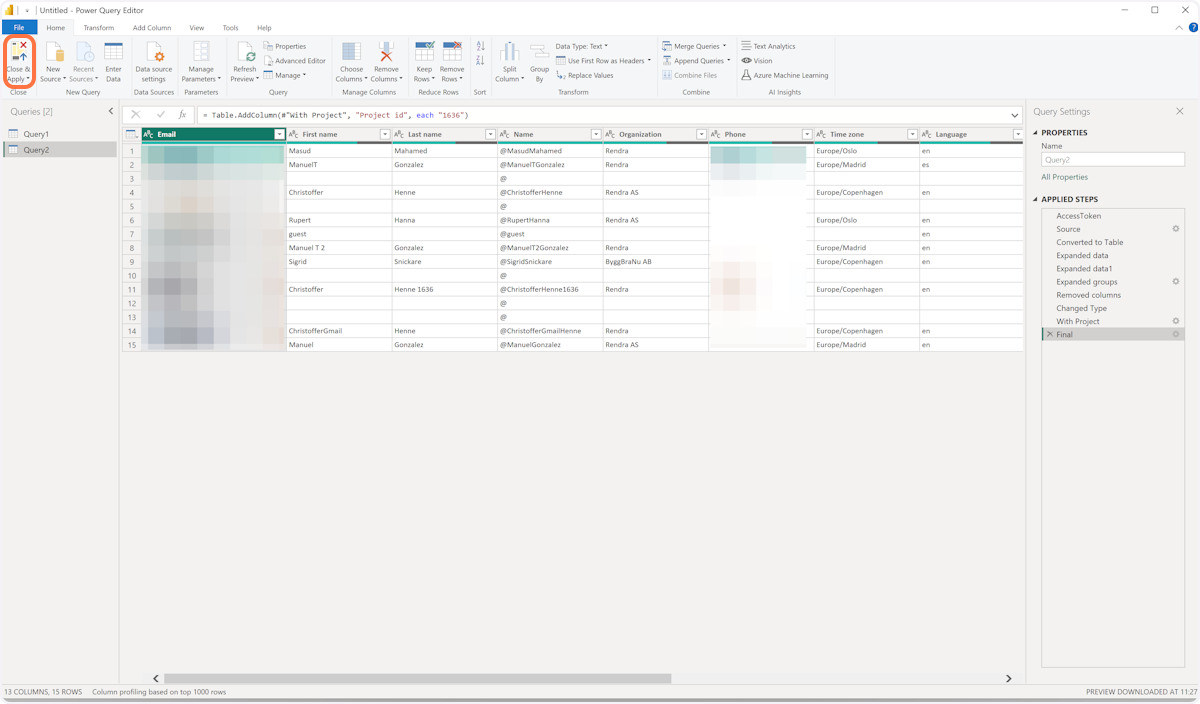Click Refresh Preview icon

pos(245,52)
